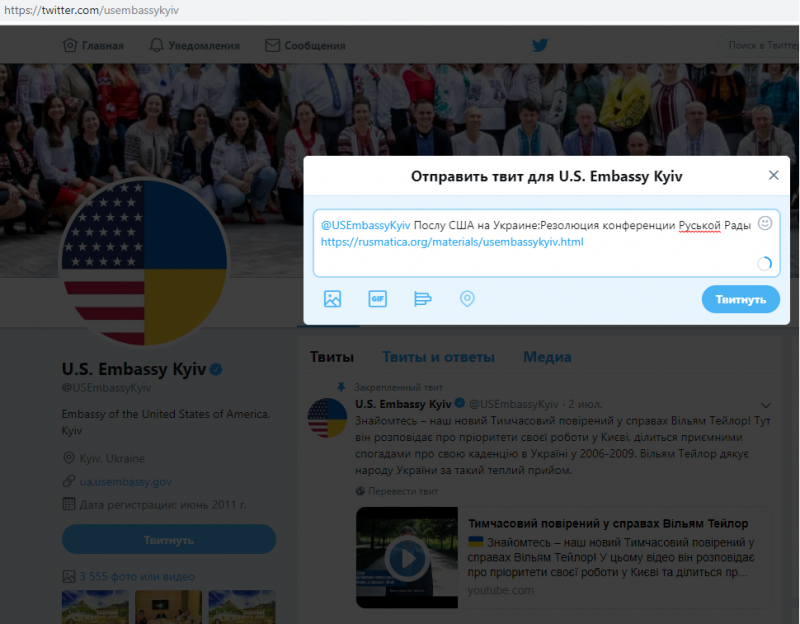
Task: Send tweet with dialog Твитнуть button
Action: (x=740, y=299)
